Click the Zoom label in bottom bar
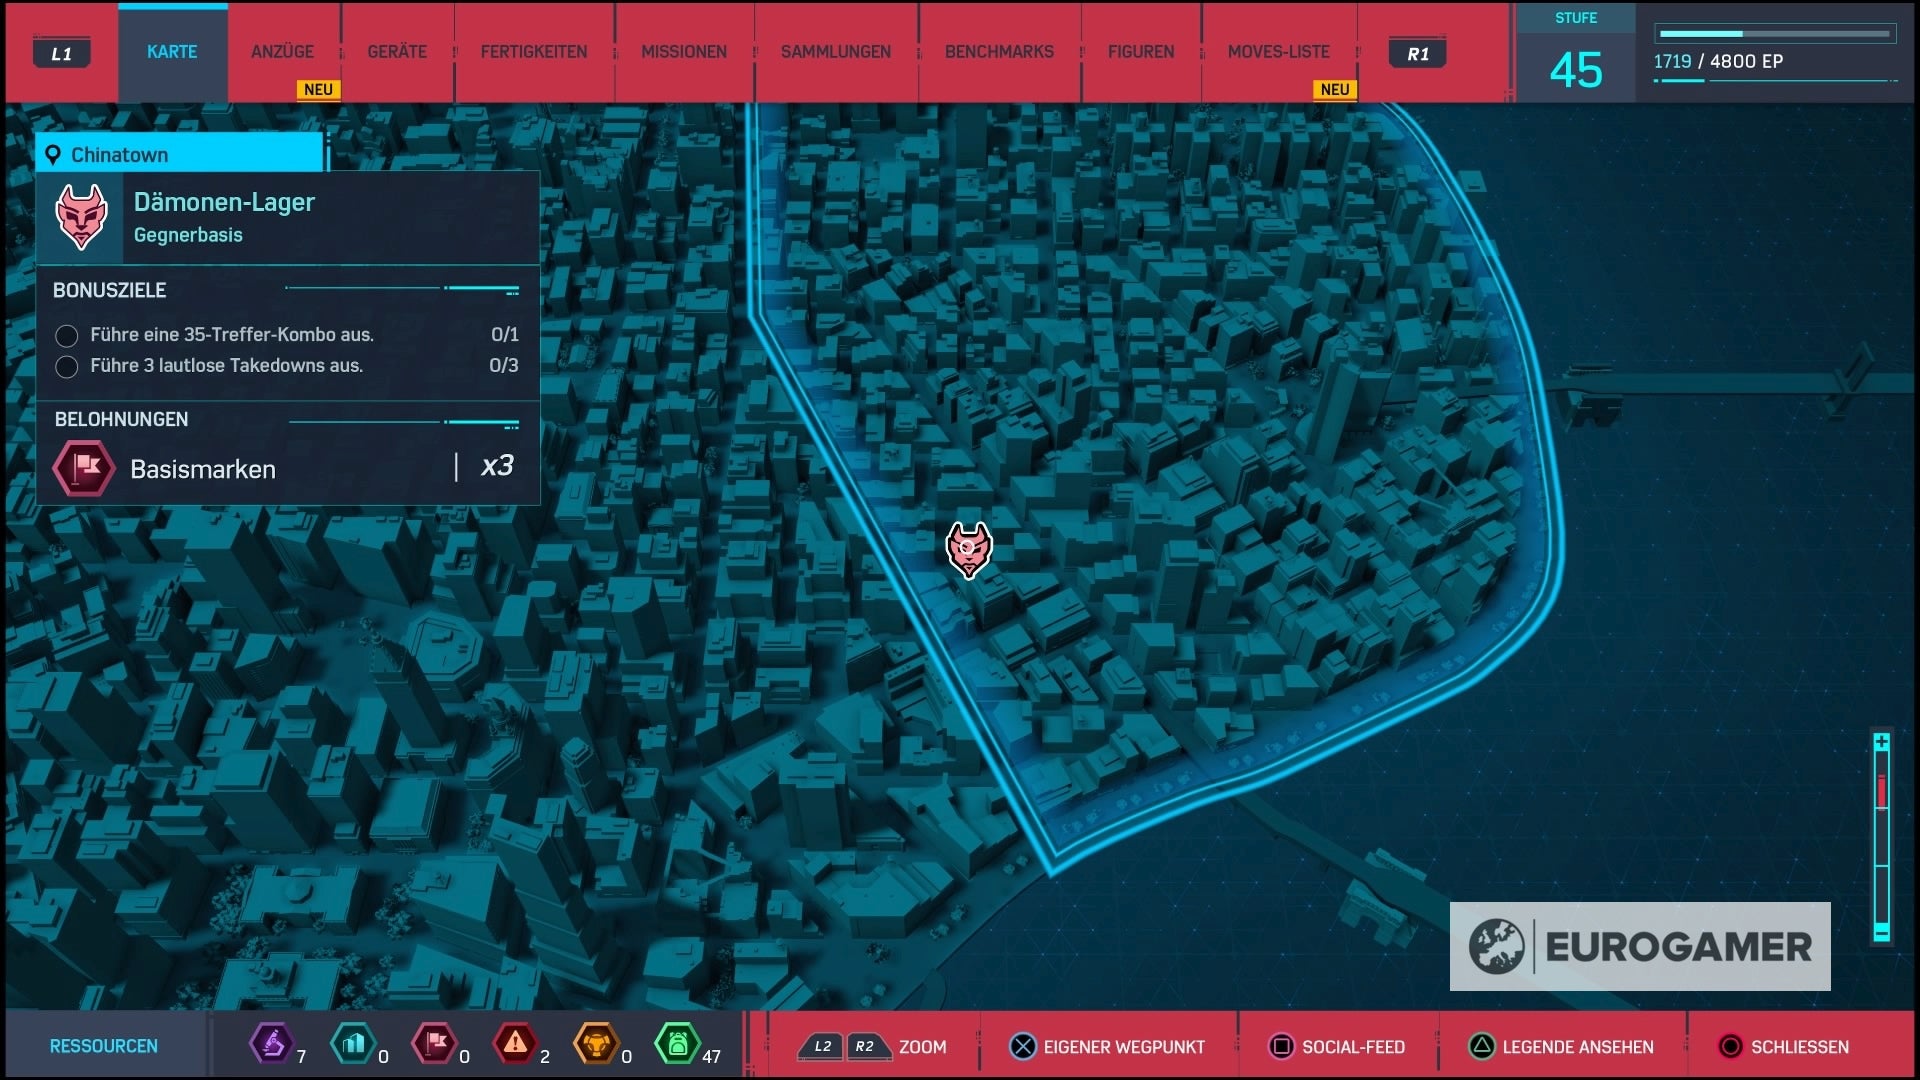The height and width of the screenshot is (1080, 1920). (x=922, y=1047)
